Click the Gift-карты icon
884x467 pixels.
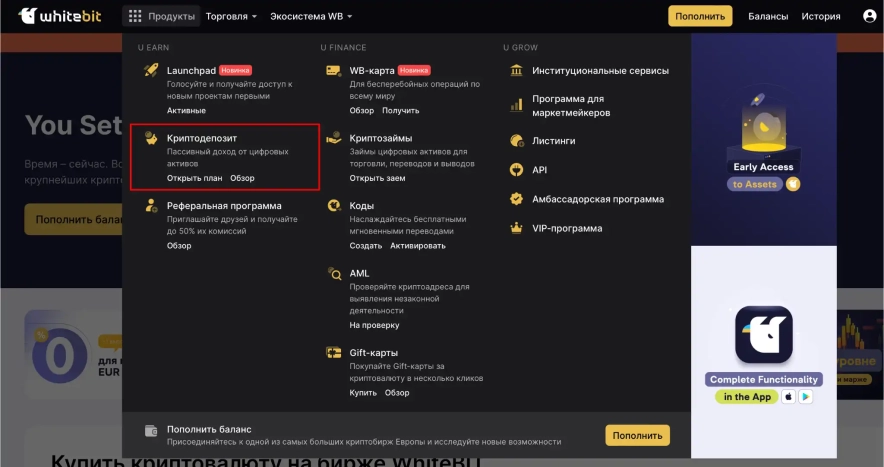[x=334, y=353]
